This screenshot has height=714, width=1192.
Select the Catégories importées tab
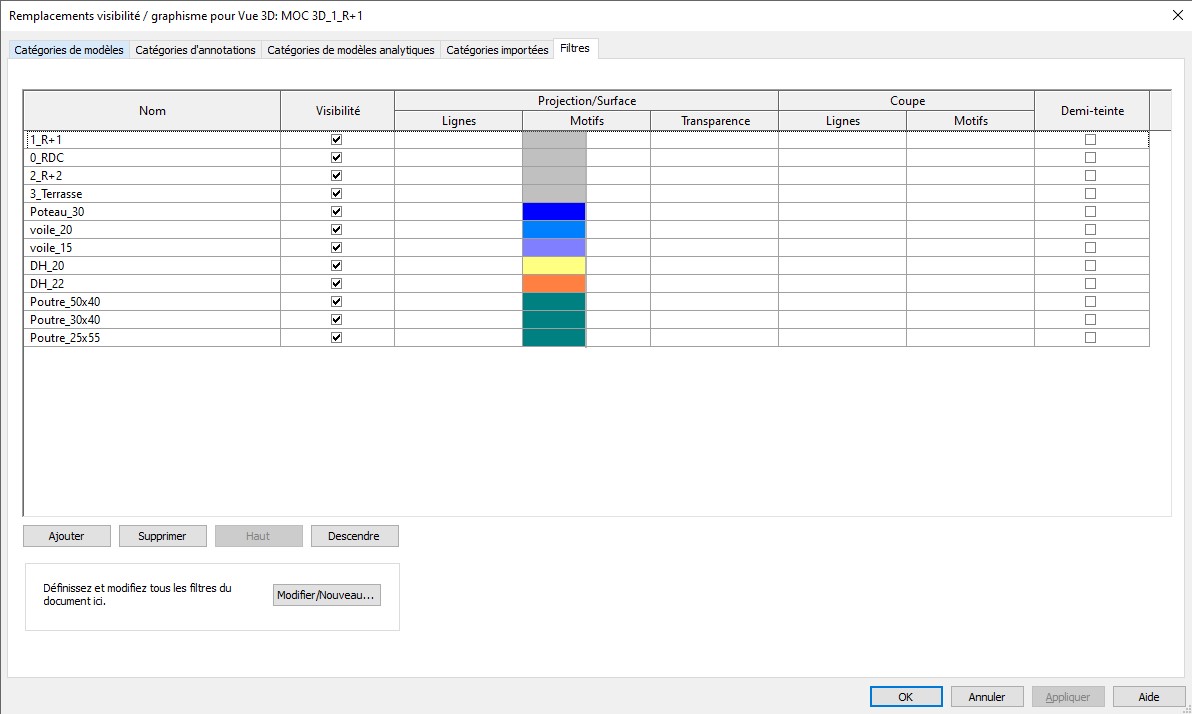[x=497, y=50]
